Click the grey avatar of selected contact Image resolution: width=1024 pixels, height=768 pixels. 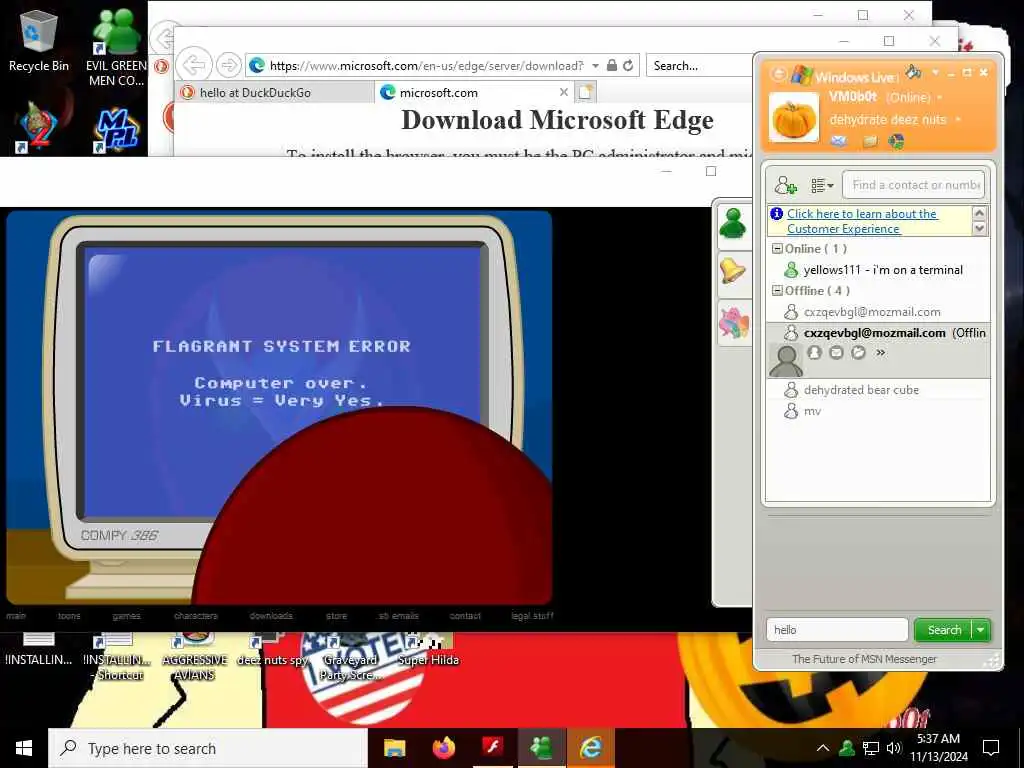click(786, 360)
